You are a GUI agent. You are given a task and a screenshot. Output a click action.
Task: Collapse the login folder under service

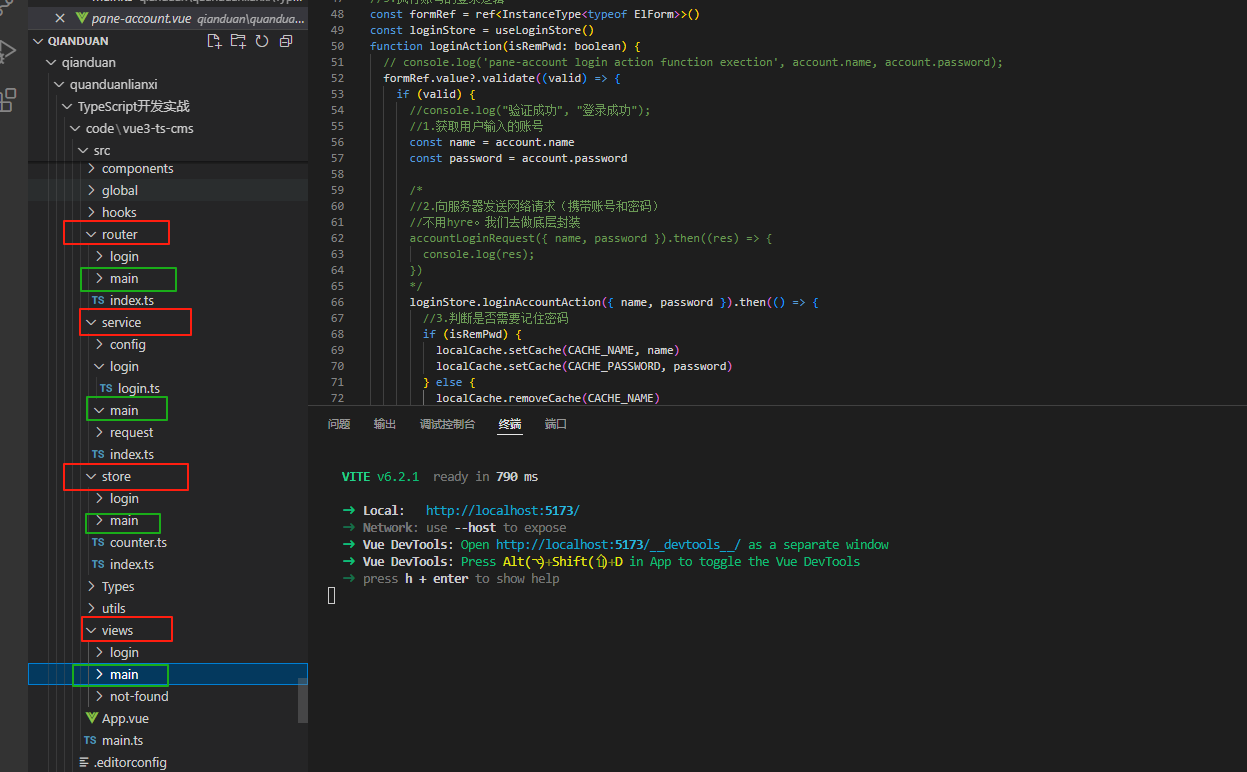pos(100,366)
